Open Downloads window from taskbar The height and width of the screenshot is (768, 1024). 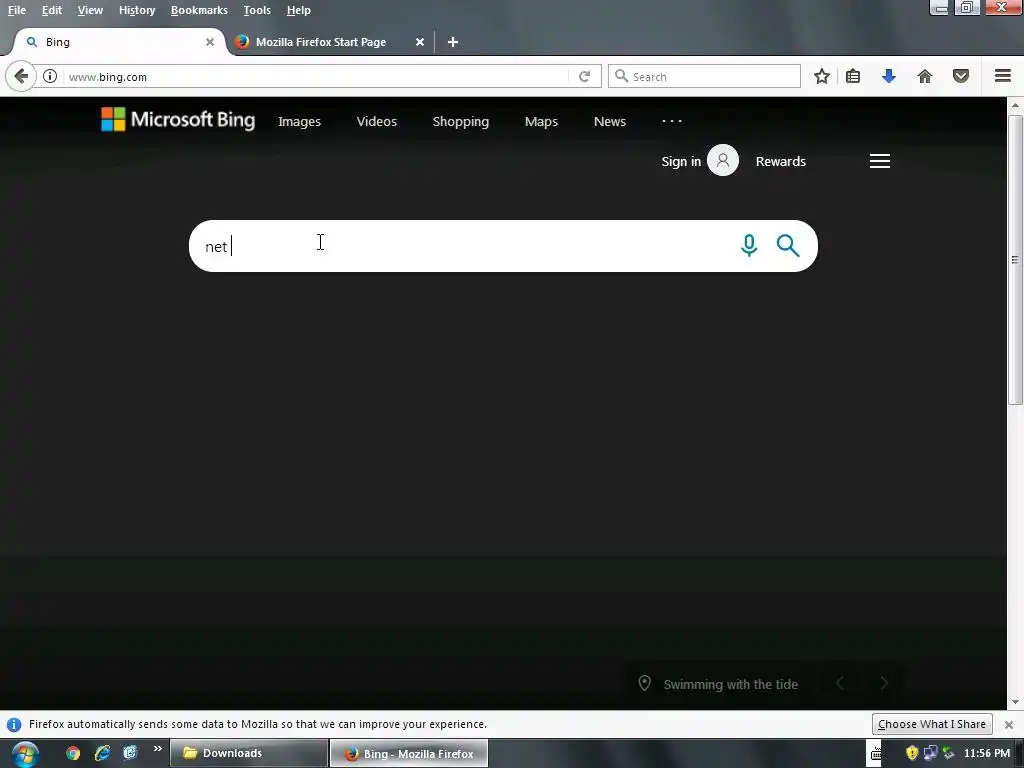pos(249,754)
